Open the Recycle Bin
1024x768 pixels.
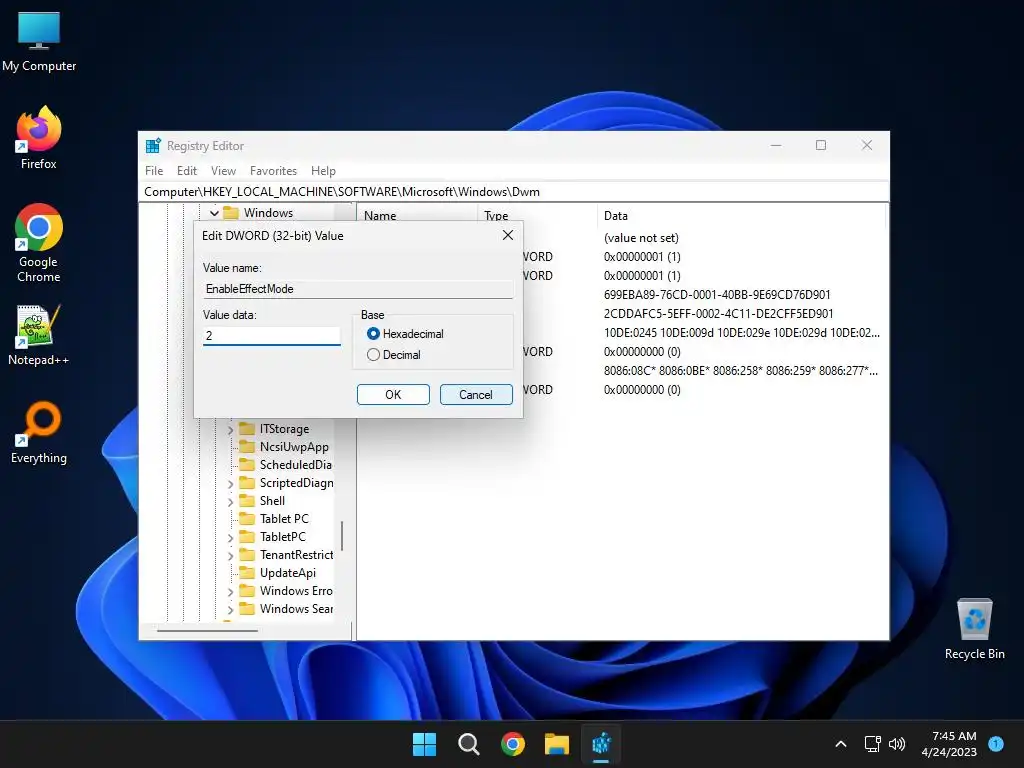coord(974,628)
